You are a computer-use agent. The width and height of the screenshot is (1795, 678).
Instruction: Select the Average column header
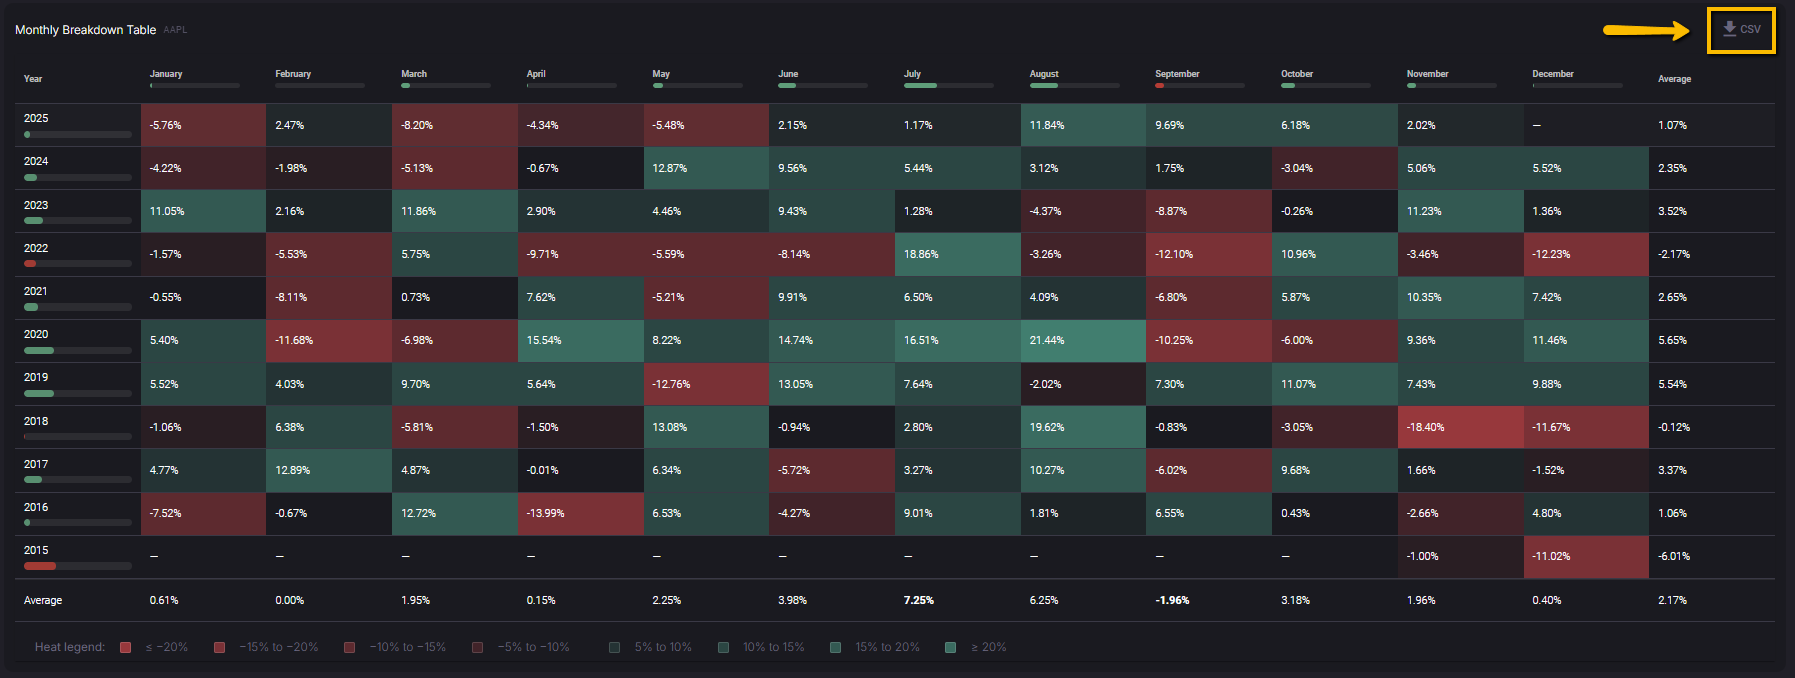coord(1674,79)
